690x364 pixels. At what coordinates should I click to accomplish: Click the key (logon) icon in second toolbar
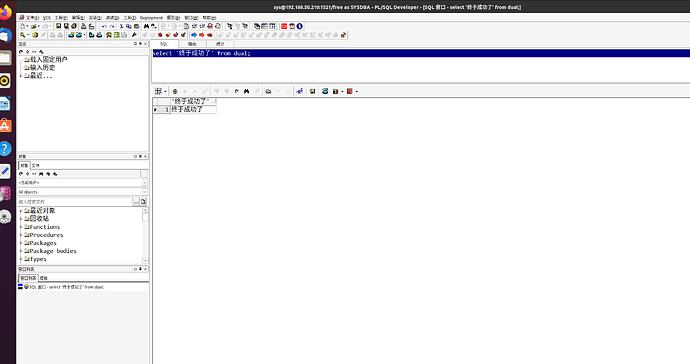point(22,35)
